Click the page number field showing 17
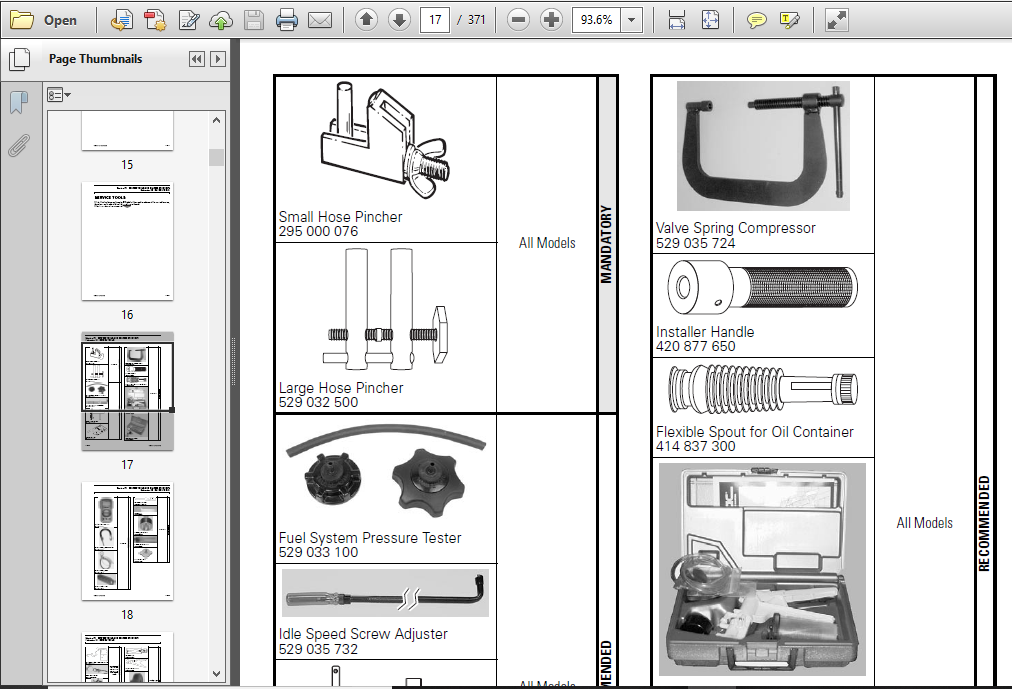 point(435,20)
